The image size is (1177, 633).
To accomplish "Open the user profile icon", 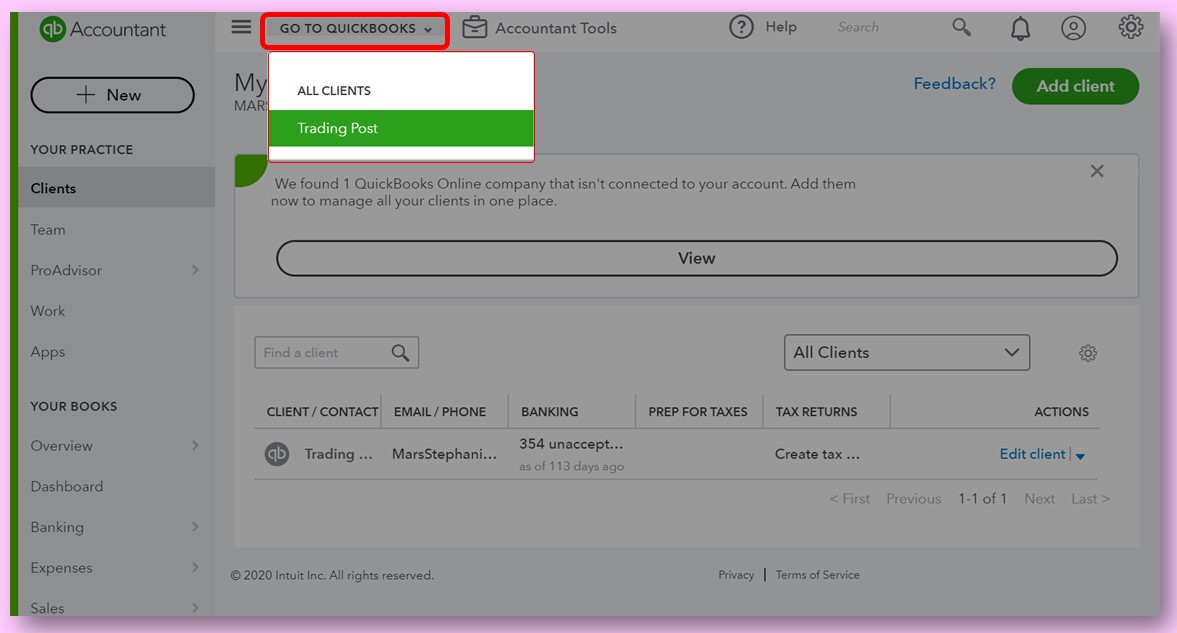I will pyautogui.click(x=1073, y=28).
